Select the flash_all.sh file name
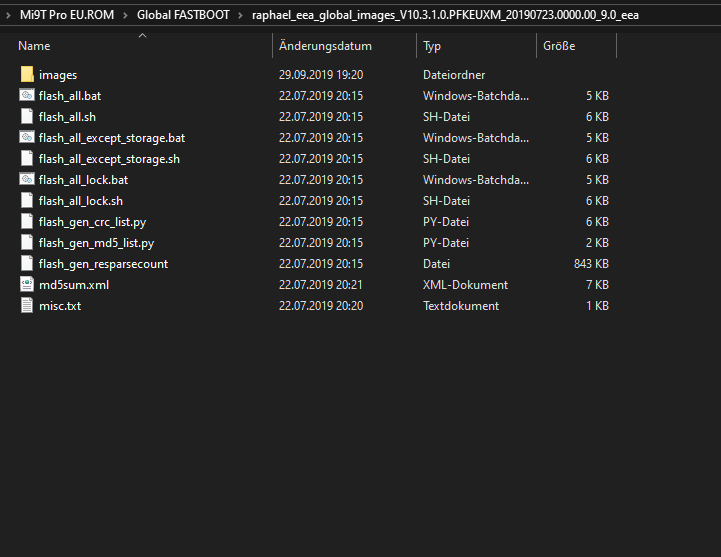The width and height of the screenshot is (721, 557). pos(67,117)
